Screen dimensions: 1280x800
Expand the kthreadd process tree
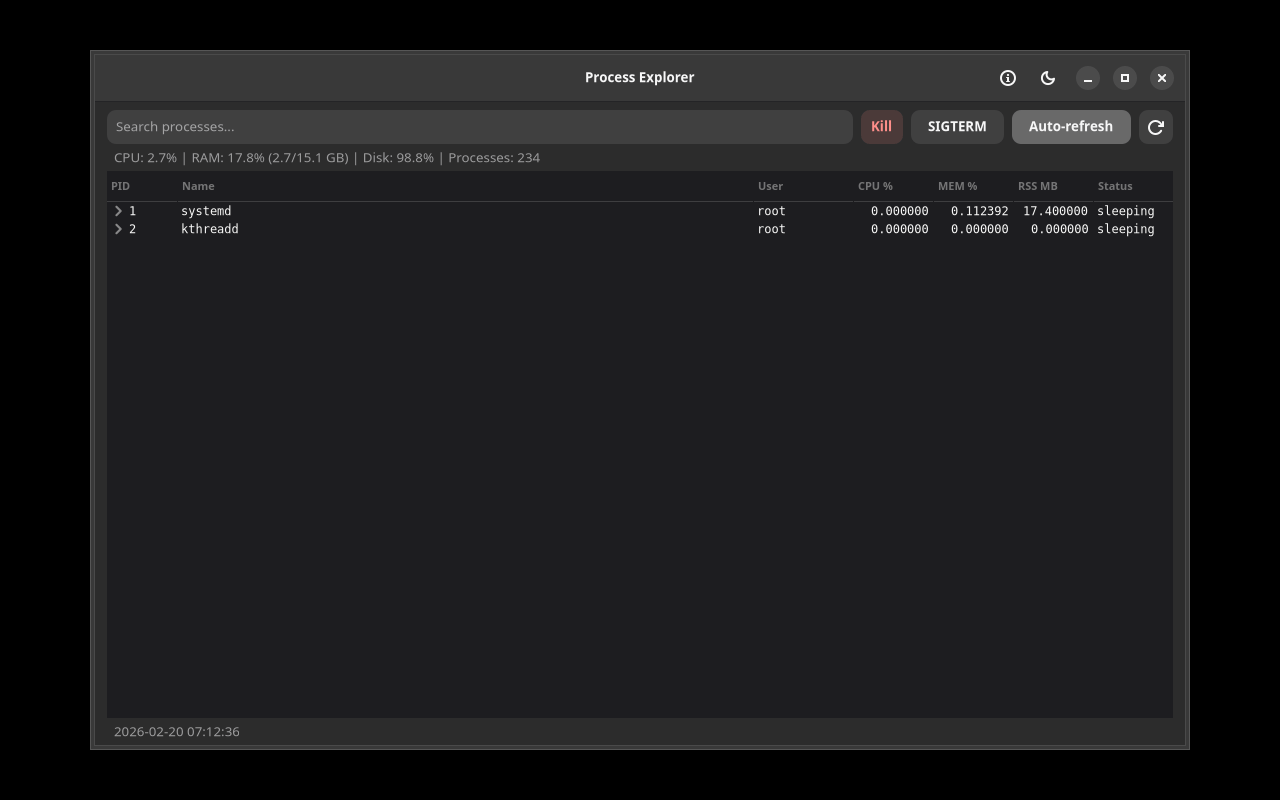tap(117, 229)
